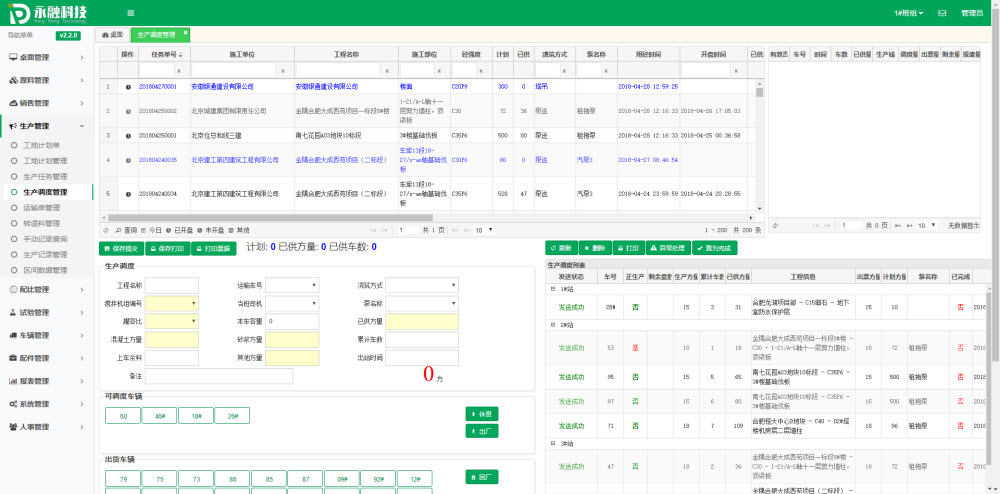Select available vehicle 60 button
Screen dimensions: 1000x494
pyautogui.click(x=122, y=416)
